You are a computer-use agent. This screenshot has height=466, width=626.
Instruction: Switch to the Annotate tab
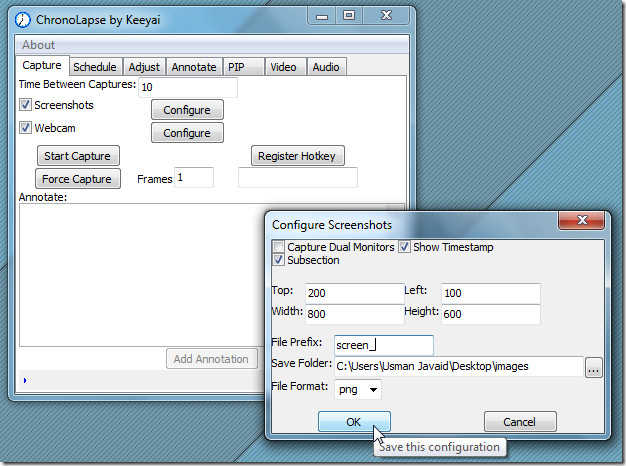194,67
